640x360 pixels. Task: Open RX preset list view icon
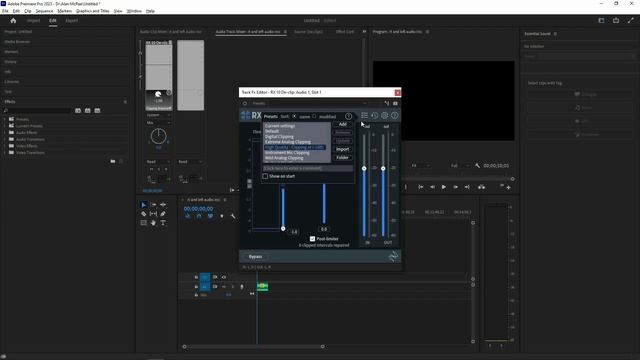click(x=364, y=116)
